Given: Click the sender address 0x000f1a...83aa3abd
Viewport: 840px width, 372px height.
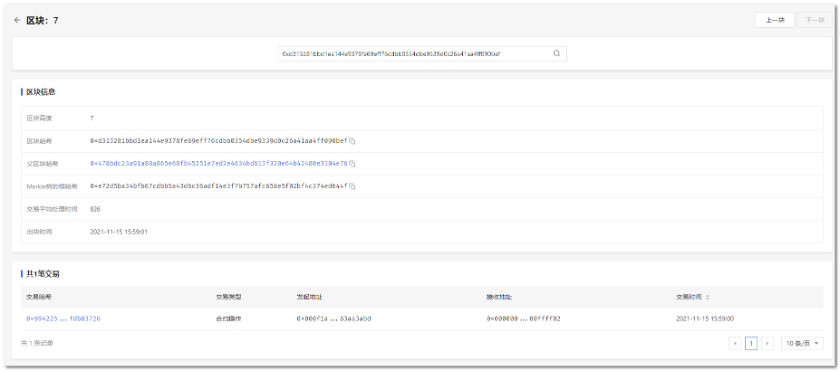Looking at the screenshot, I should (x=334, y=318).
